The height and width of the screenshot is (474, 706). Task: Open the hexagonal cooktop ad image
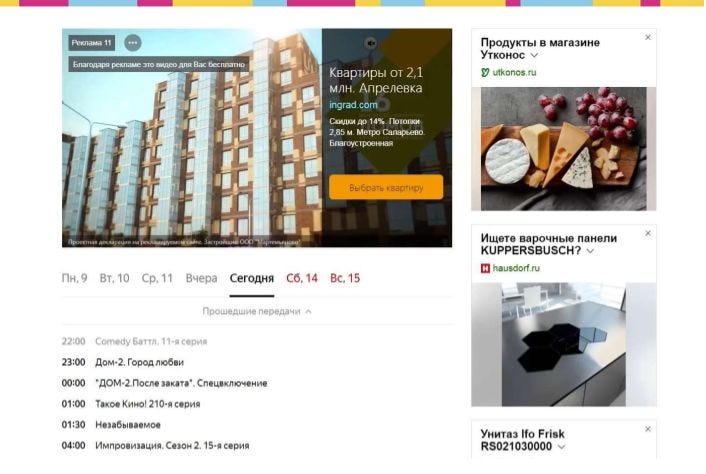click(564, 344)
